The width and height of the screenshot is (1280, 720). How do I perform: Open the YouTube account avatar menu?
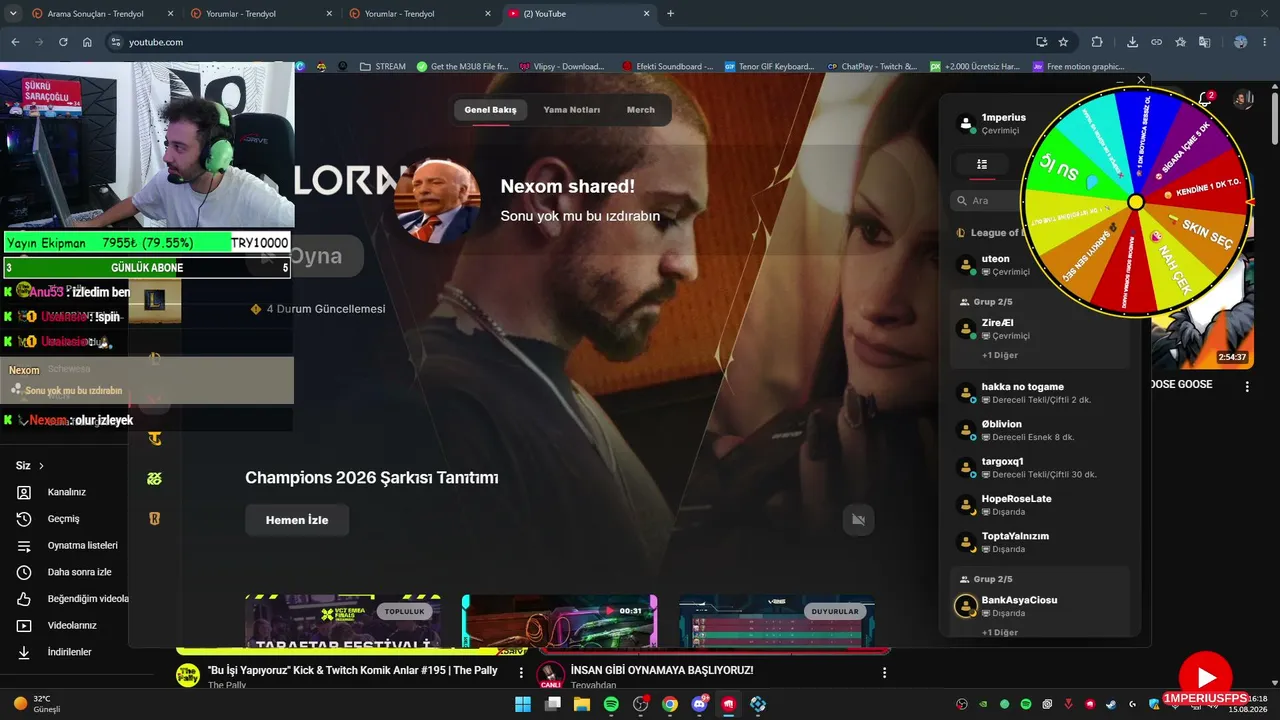(1243, 99)
